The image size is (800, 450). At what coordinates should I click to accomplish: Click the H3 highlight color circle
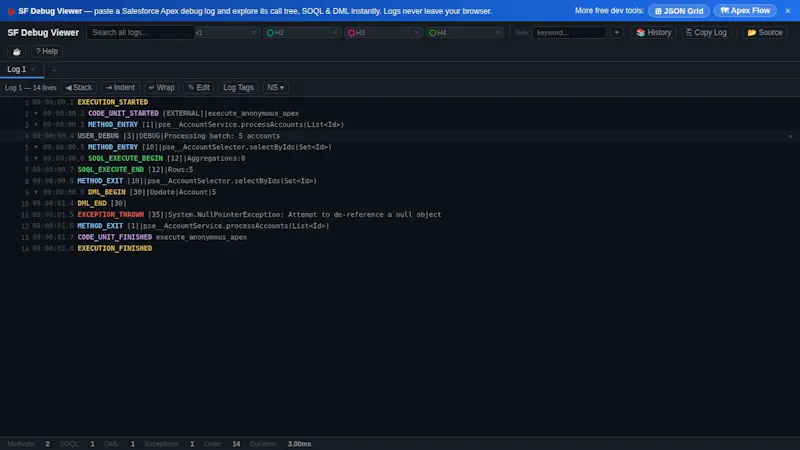[x=352, y=33]
